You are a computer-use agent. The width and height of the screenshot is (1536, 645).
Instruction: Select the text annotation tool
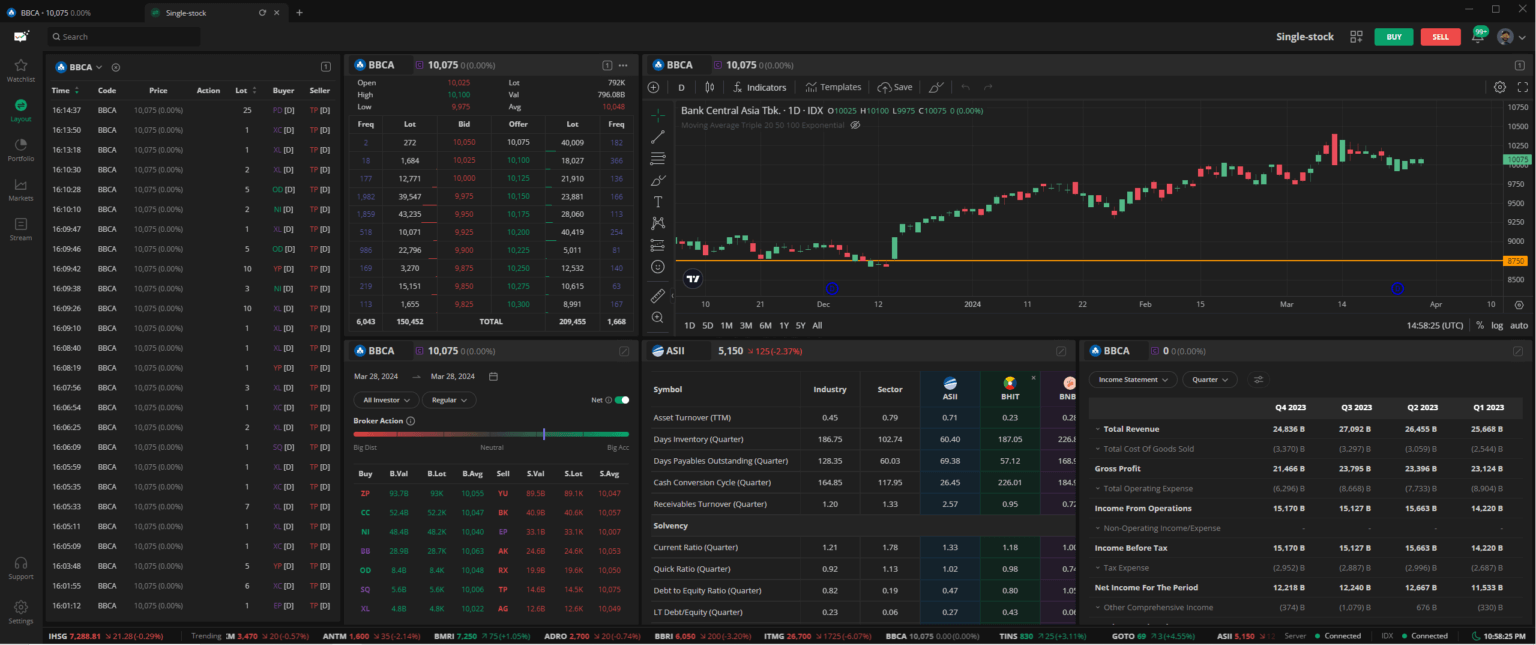(x=657, y=202)
